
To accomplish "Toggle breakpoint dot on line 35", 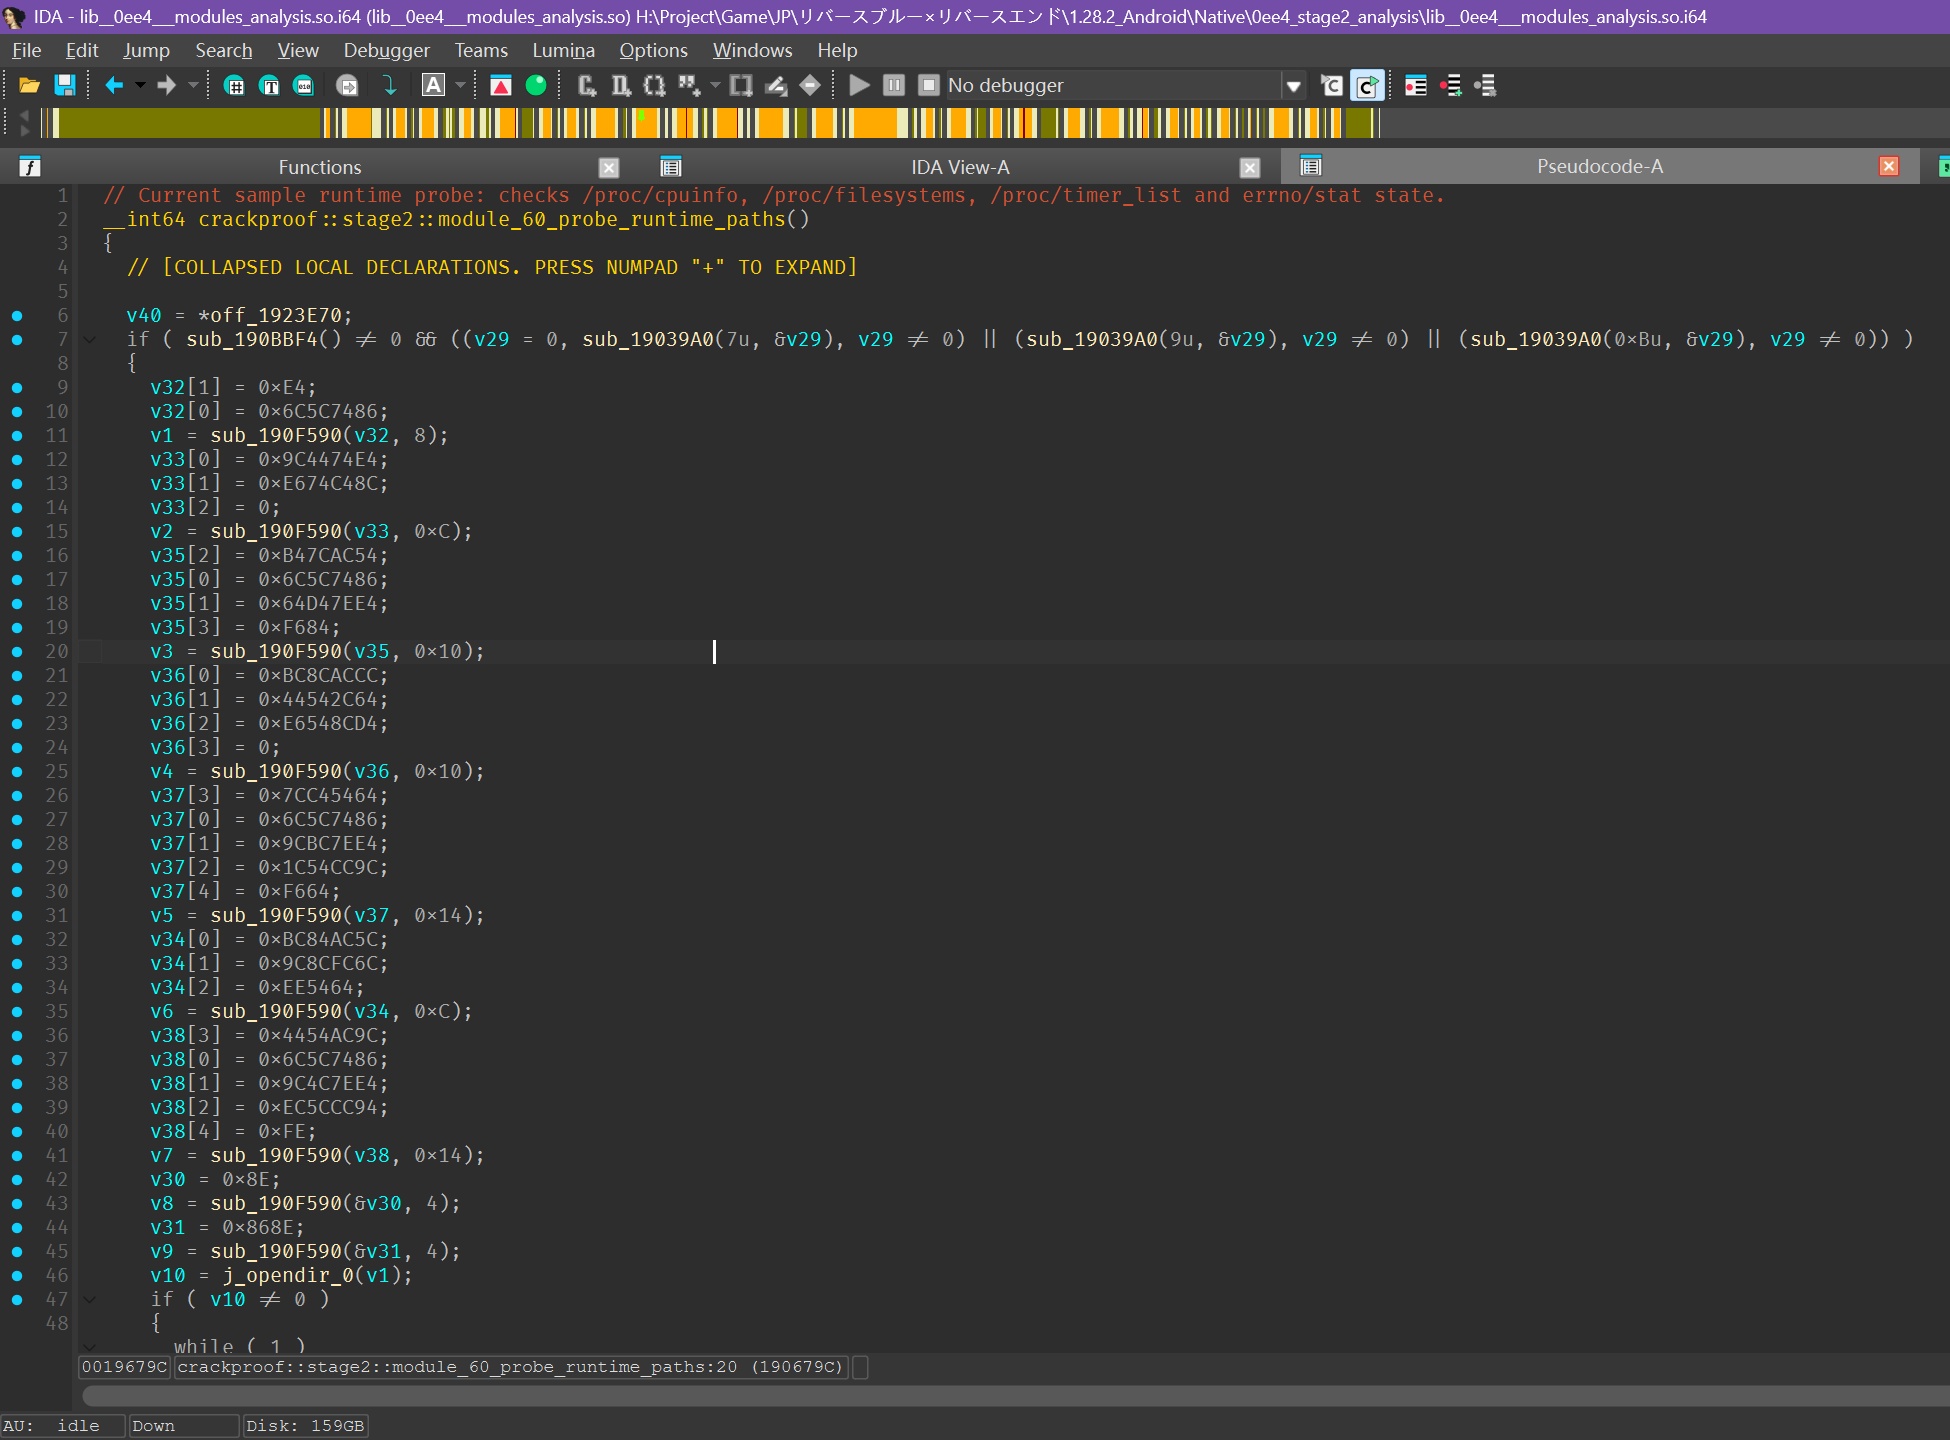I will pos(17,1012).
